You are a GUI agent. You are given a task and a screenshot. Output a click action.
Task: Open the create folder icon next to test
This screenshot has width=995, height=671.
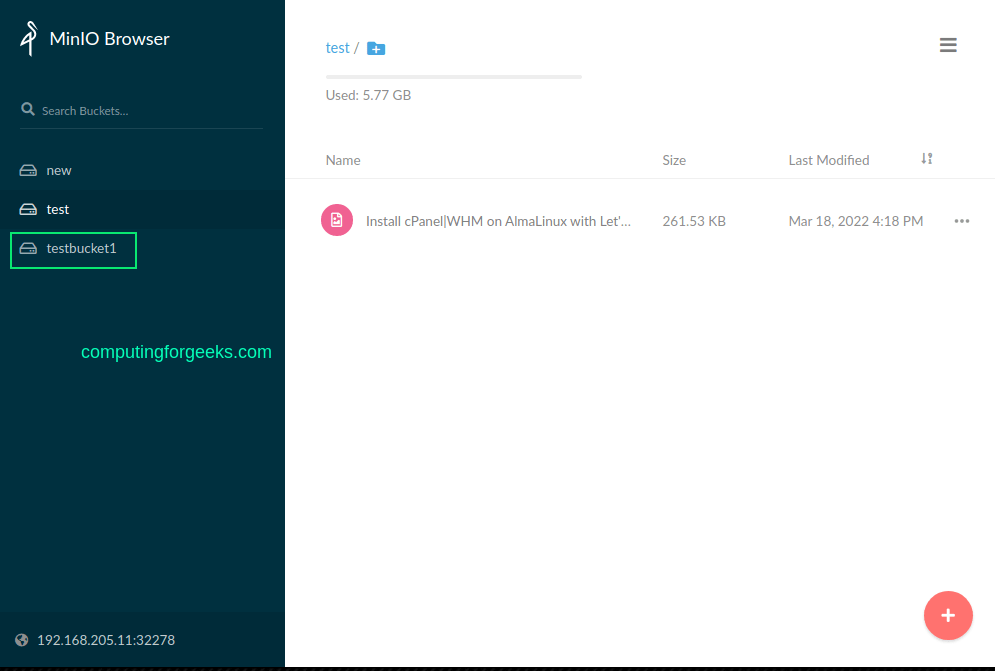click(x=376, y=47)
